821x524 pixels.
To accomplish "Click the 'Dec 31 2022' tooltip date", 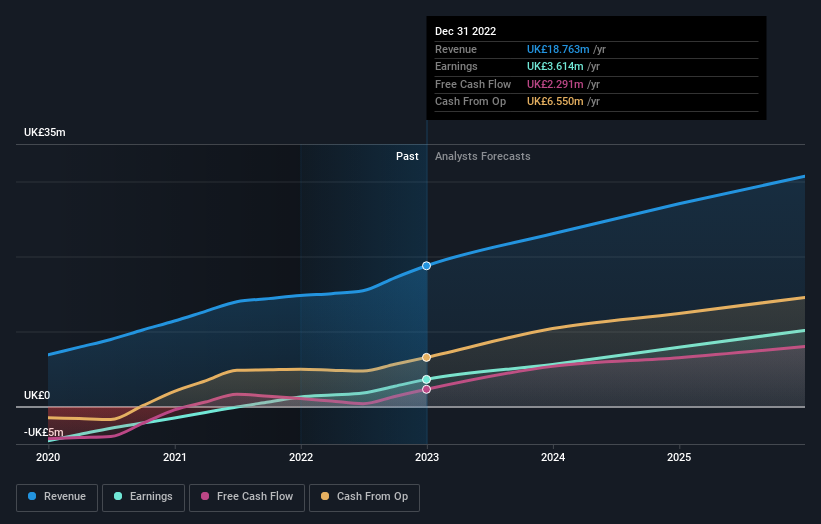I will click(x=465, y=31).
